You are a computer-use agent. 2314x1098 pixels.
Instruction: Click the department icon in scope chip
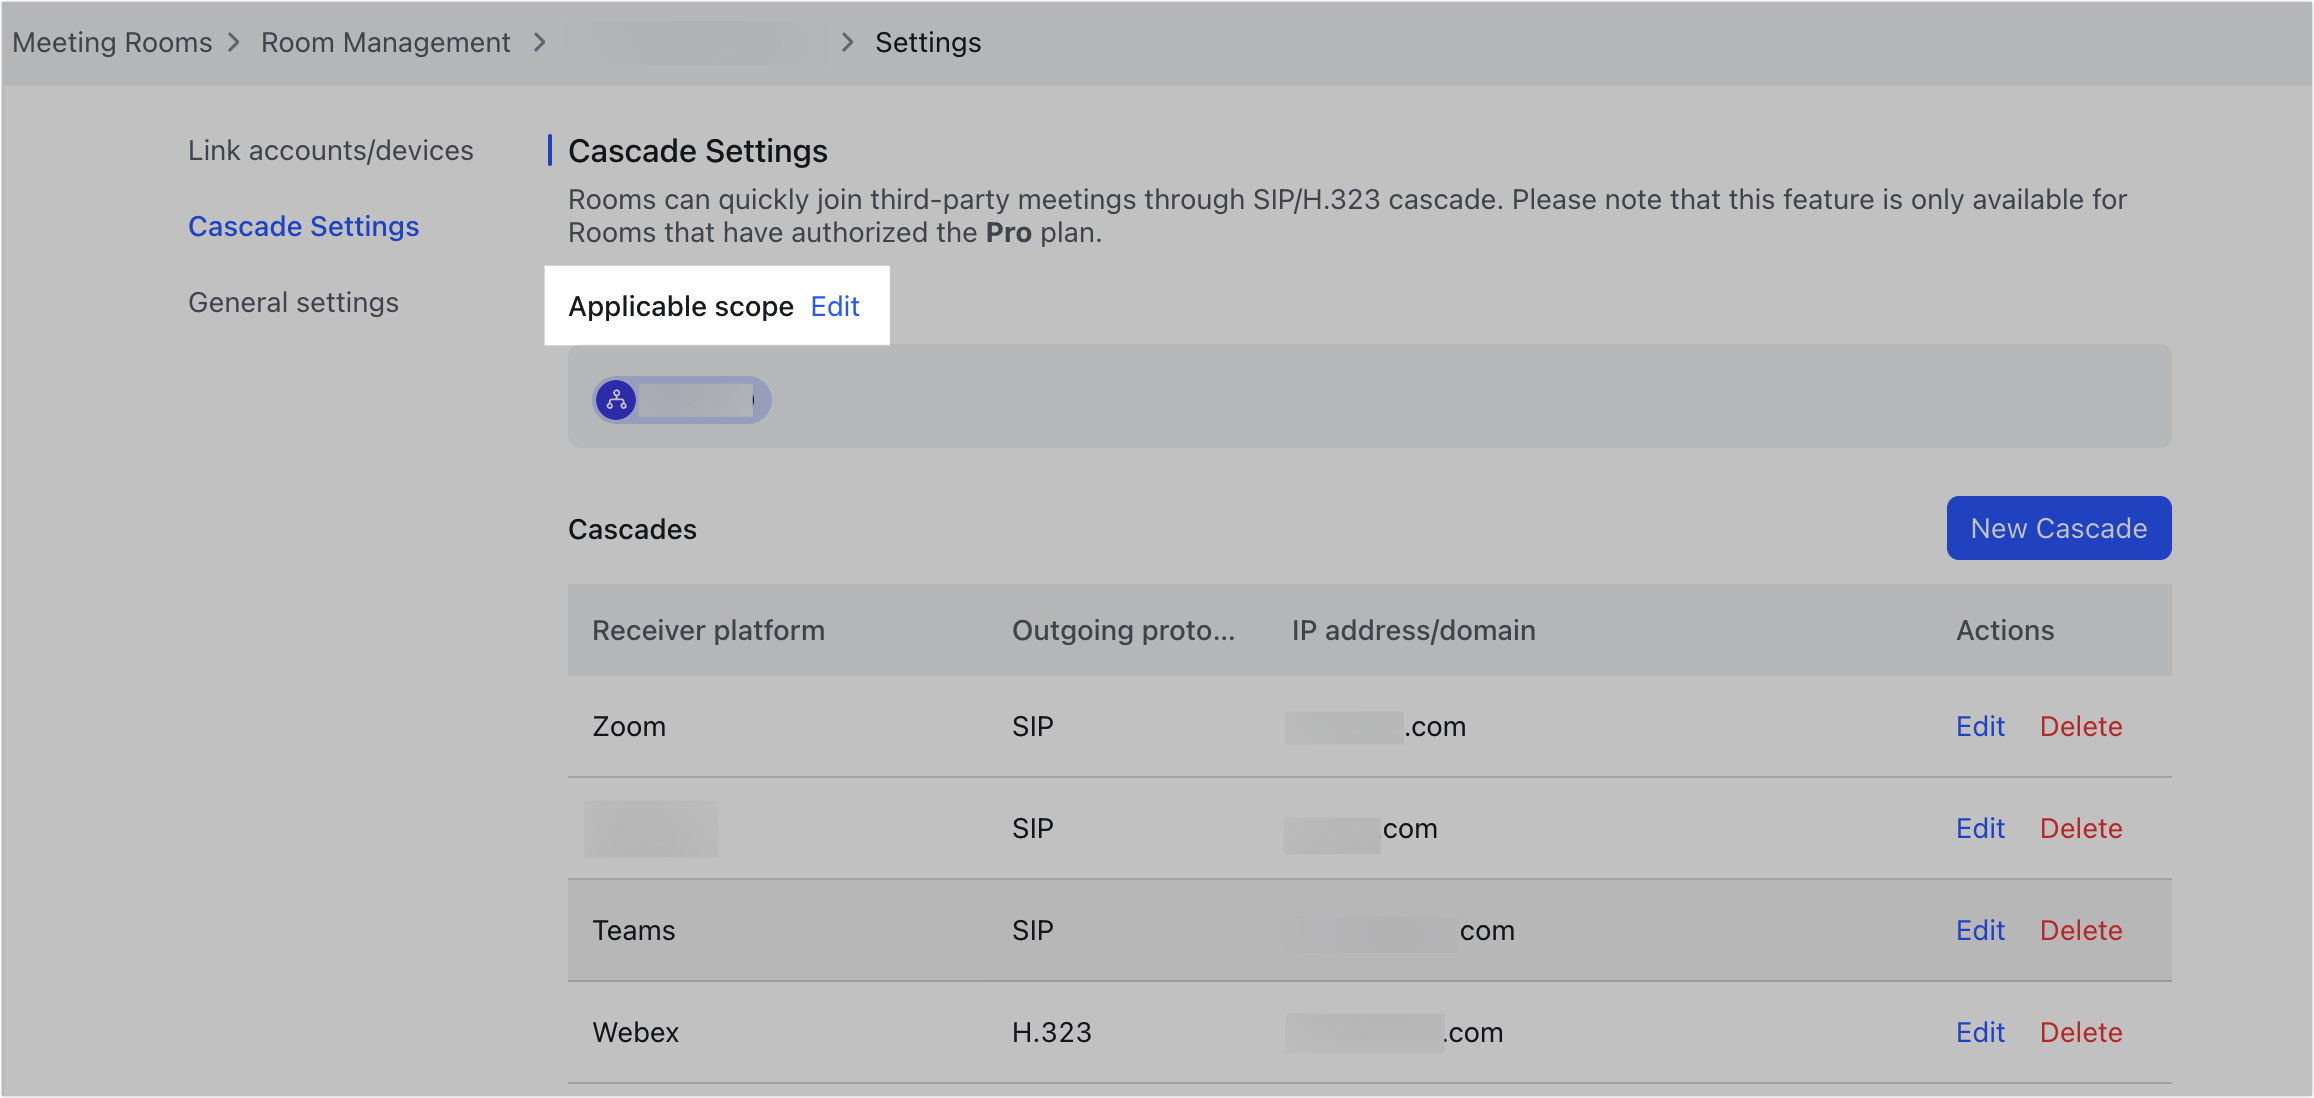coord(616,400)
